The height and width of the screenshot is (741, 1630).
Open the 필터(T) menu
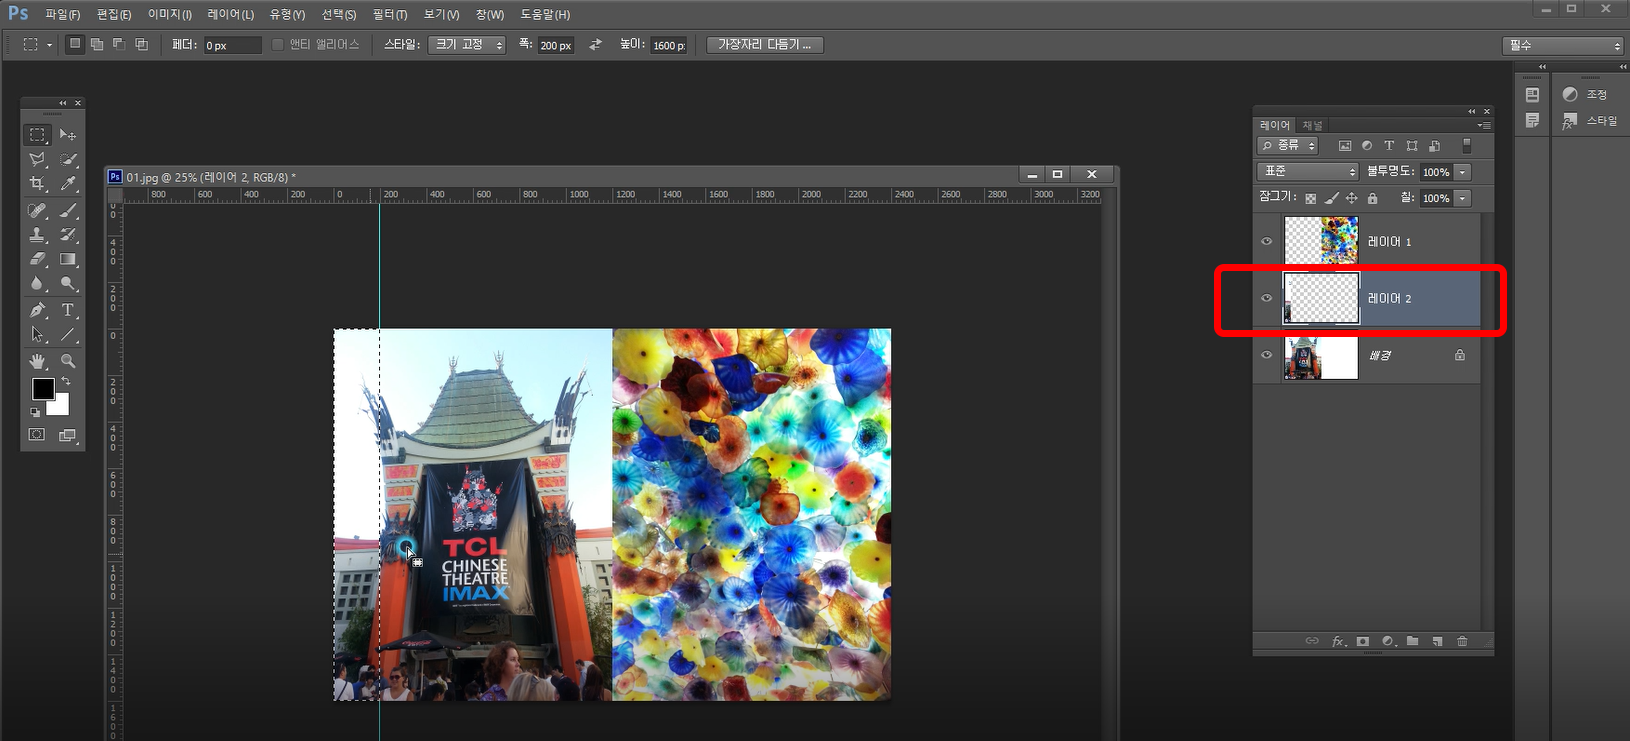click(x=390, y=15)
